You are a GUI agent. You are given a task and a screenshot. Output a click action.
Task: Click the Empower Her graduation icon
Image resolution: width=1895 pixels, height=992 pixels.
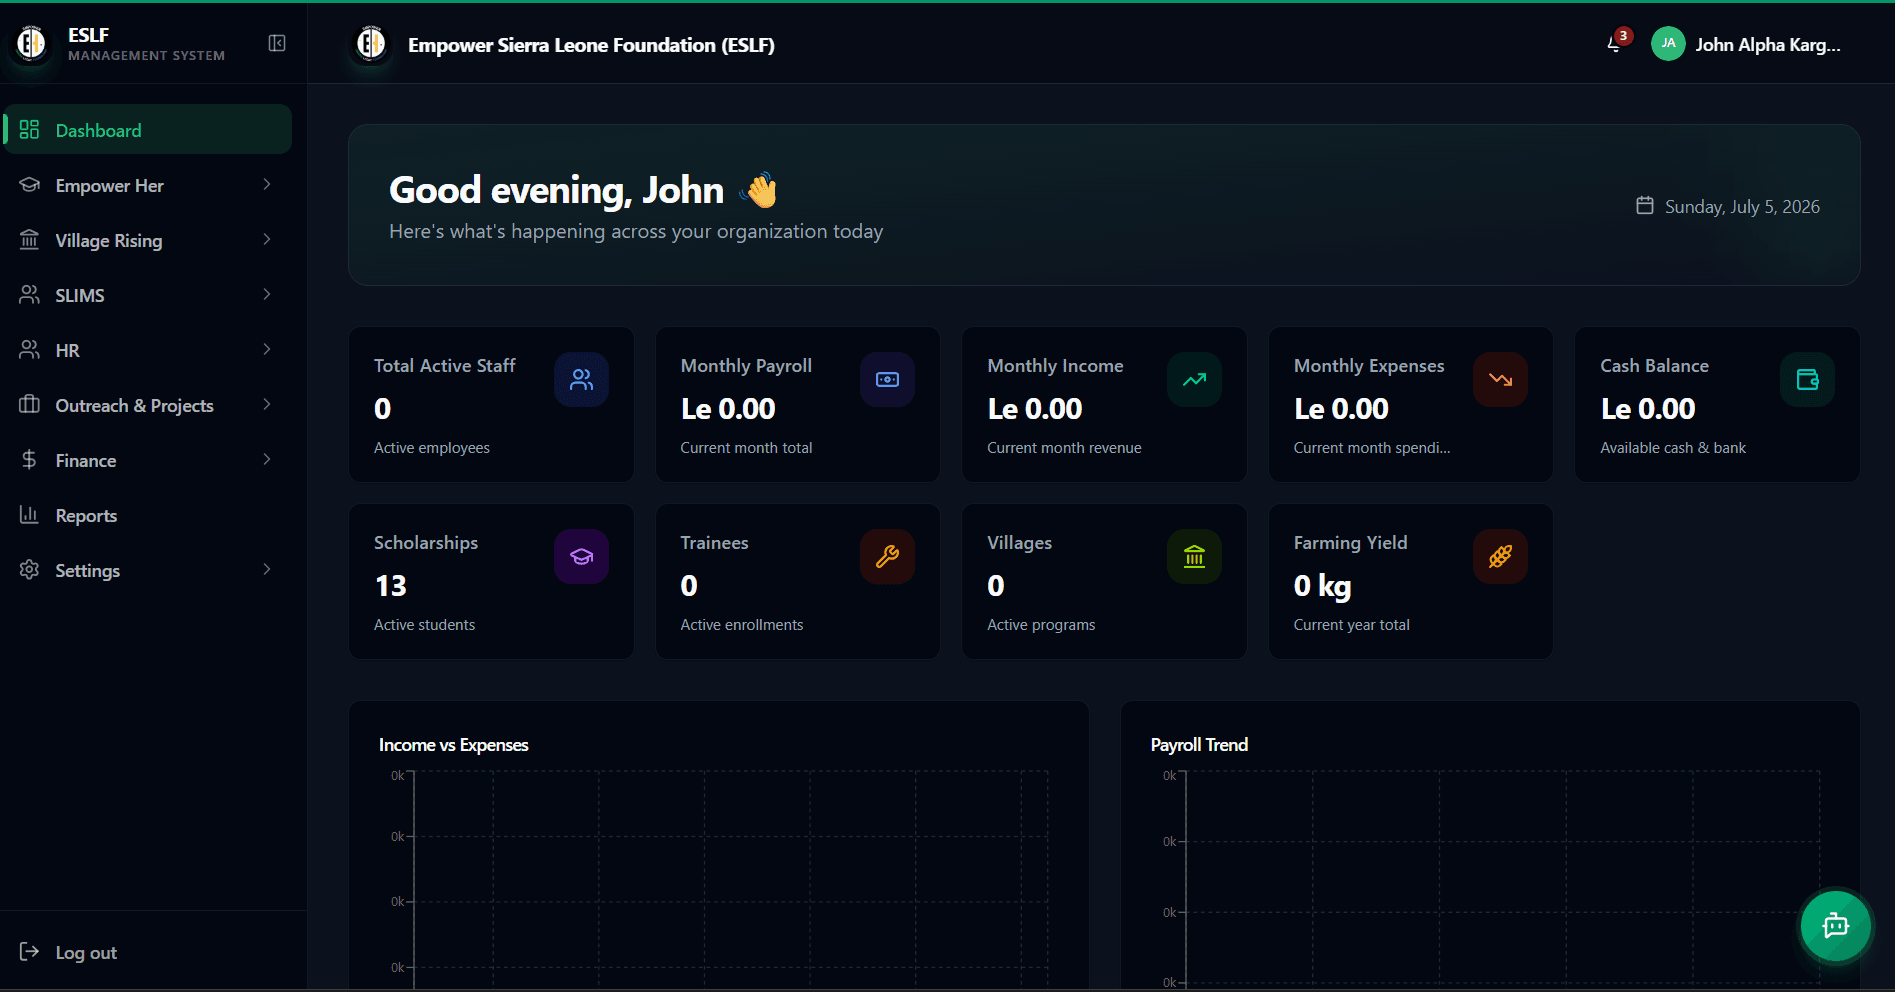pos(29,184)
